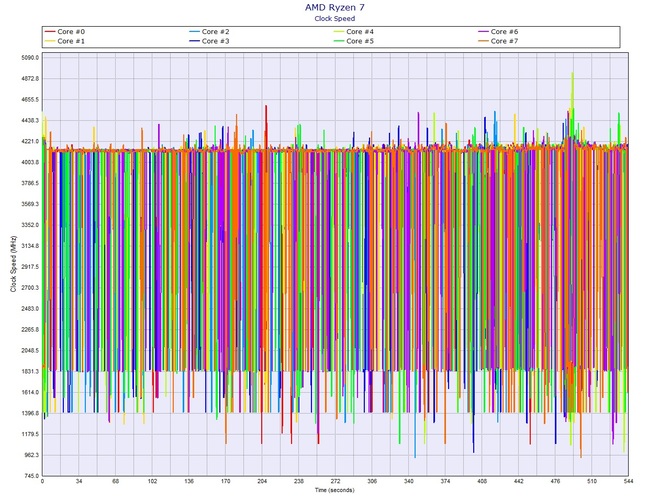The width and height of the screenshot is (670, 502).
Task: Click the 5090.0 y-axis value
Action: [x=30, y=58]
